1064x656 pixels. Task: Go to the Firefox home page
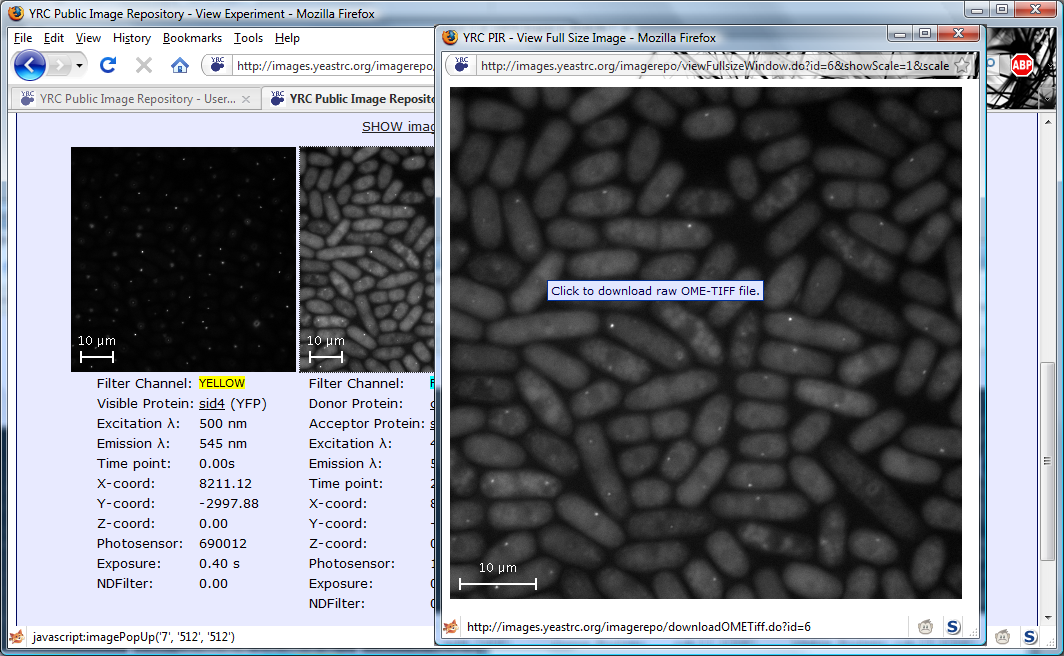pyautogui.click(x=180, y=66)
